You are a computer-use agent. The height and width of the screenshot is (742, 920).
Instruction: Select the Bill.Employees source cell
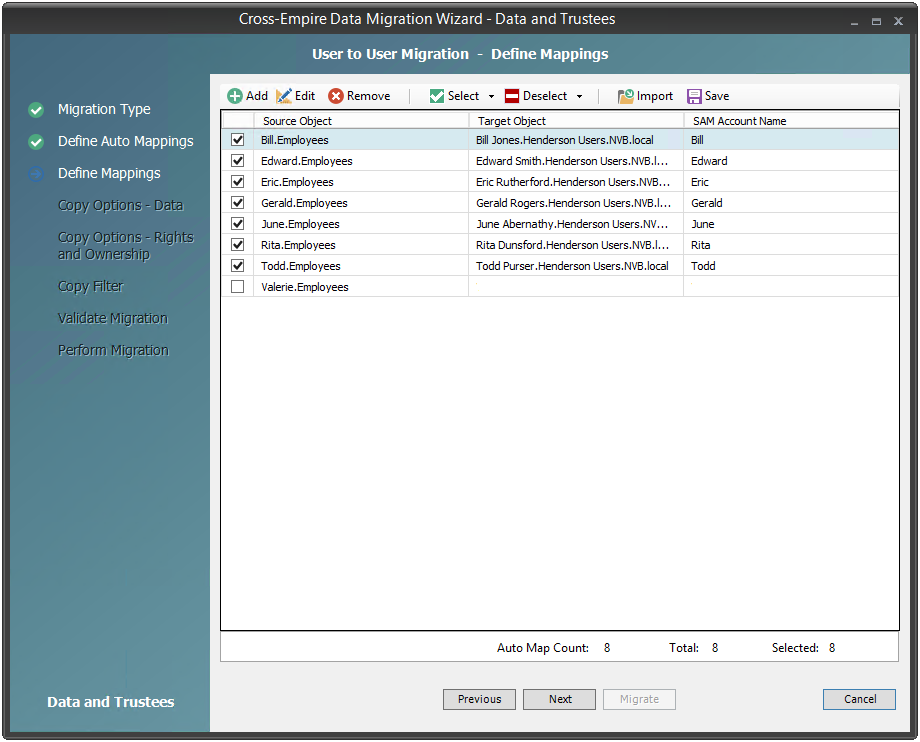coord(361,140)
